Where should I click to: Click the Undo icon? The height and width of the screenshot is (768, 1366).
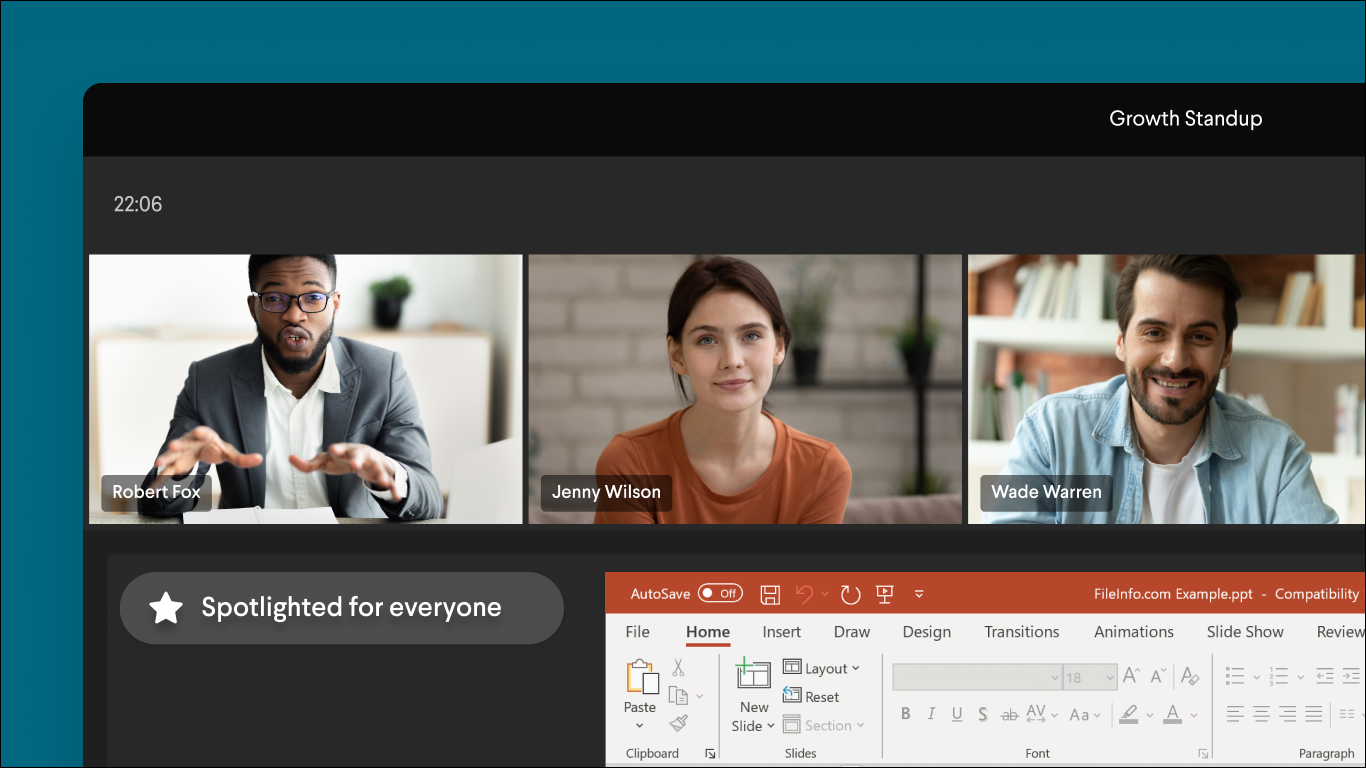(x=804, y=594)
